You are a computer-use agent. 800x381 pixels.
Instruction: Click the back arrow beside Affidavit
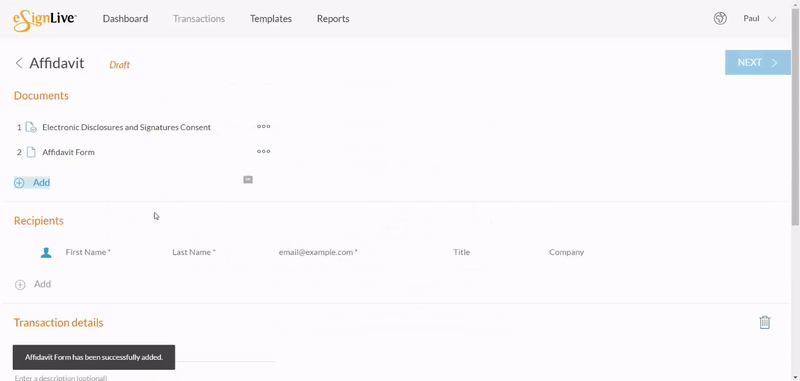19,63
